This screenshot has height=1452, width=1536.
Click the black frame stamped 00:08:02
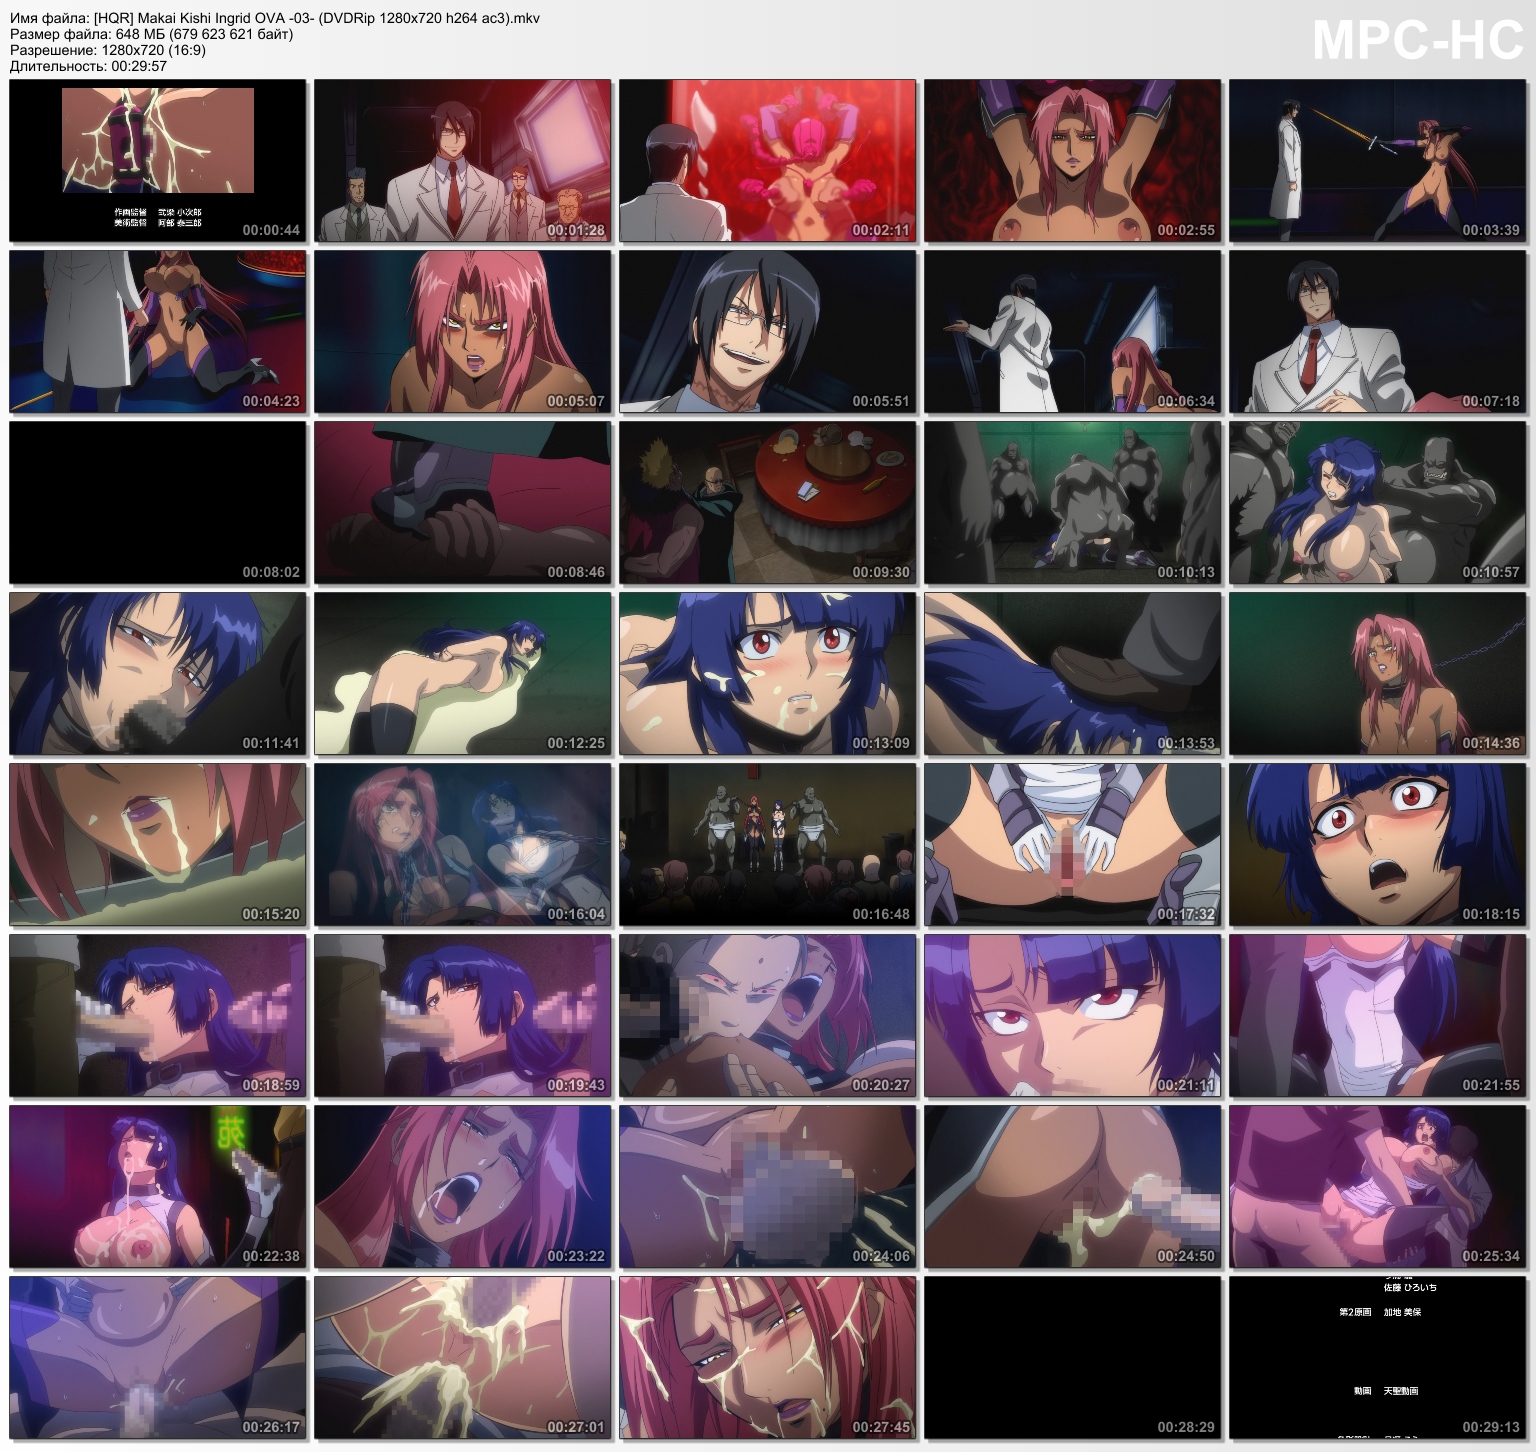point(158,503)
